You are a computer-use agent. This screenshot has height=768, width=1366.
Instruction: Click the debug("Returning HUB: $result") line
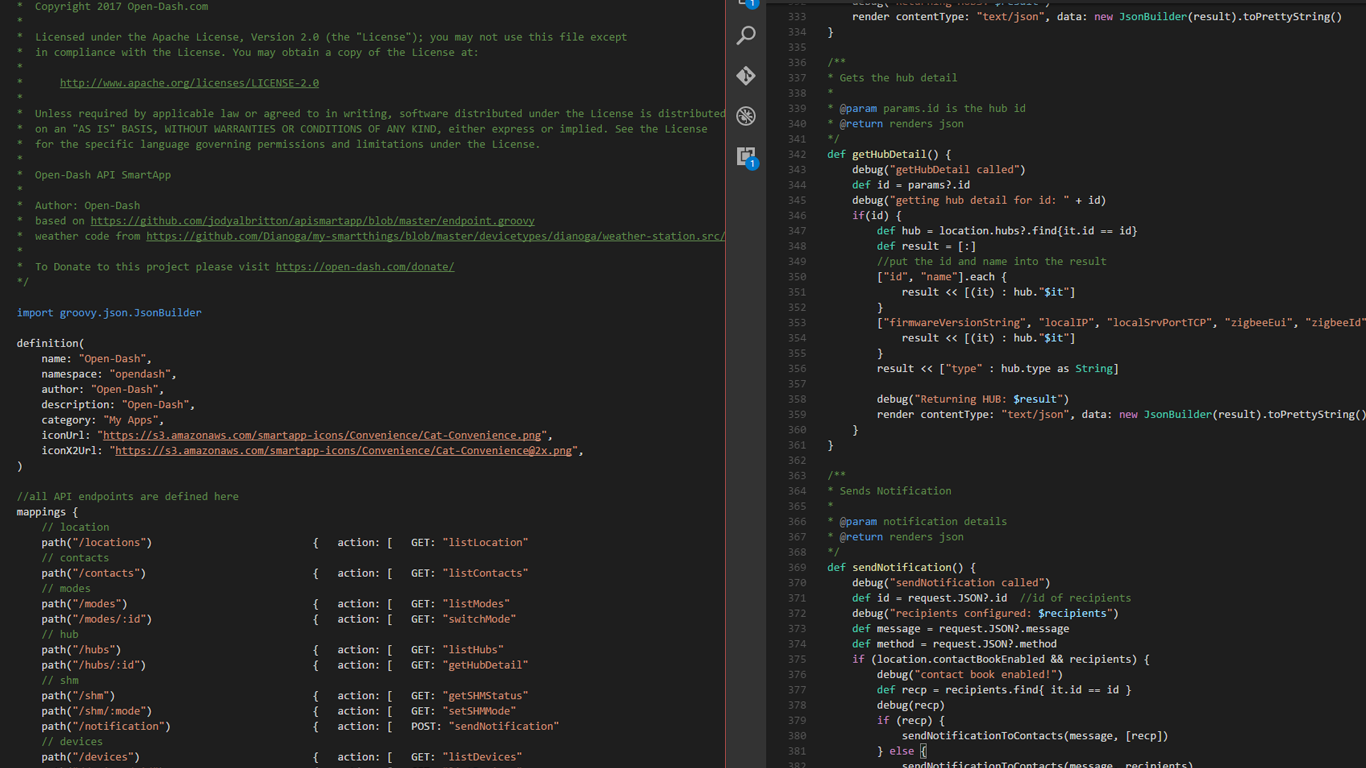pyautogui.click(x=973, y=399)
